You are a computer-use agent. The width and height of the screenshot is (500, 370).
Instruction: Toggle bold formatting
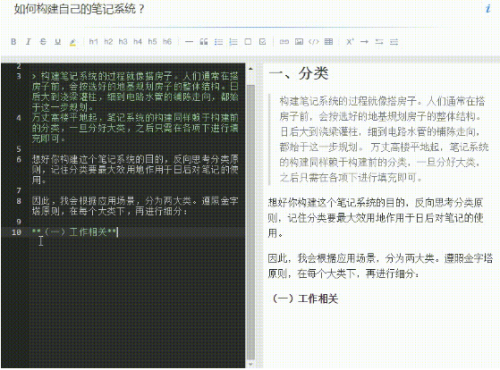click(x=13, y=42)
